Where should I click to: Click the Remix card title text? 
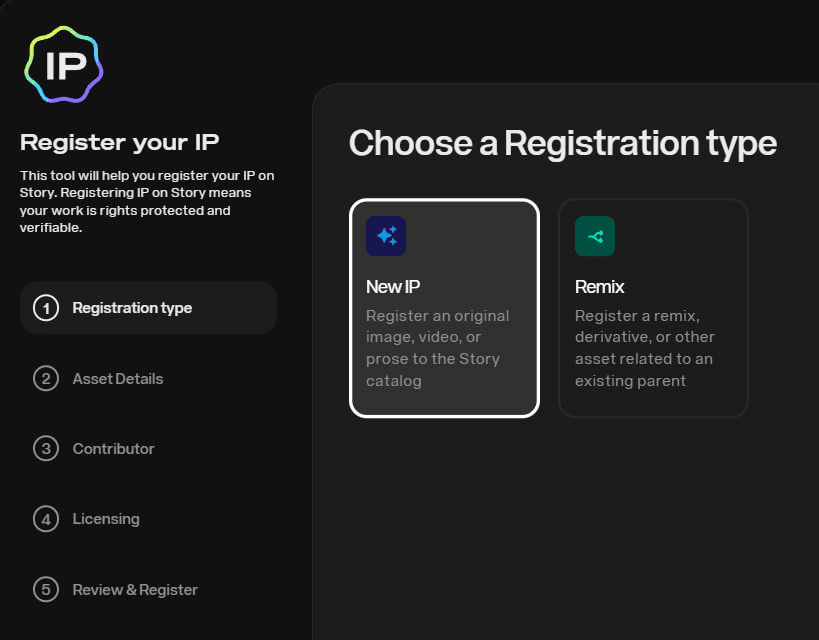click(x=600, y=287)
